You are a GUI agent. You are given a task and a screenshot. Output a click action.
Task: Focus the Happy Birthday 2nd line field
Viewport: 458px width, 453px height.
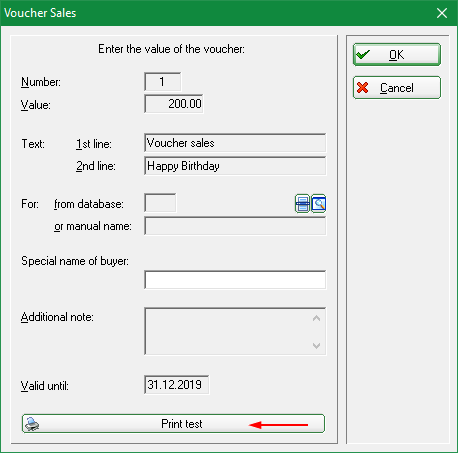pos(235,166)
